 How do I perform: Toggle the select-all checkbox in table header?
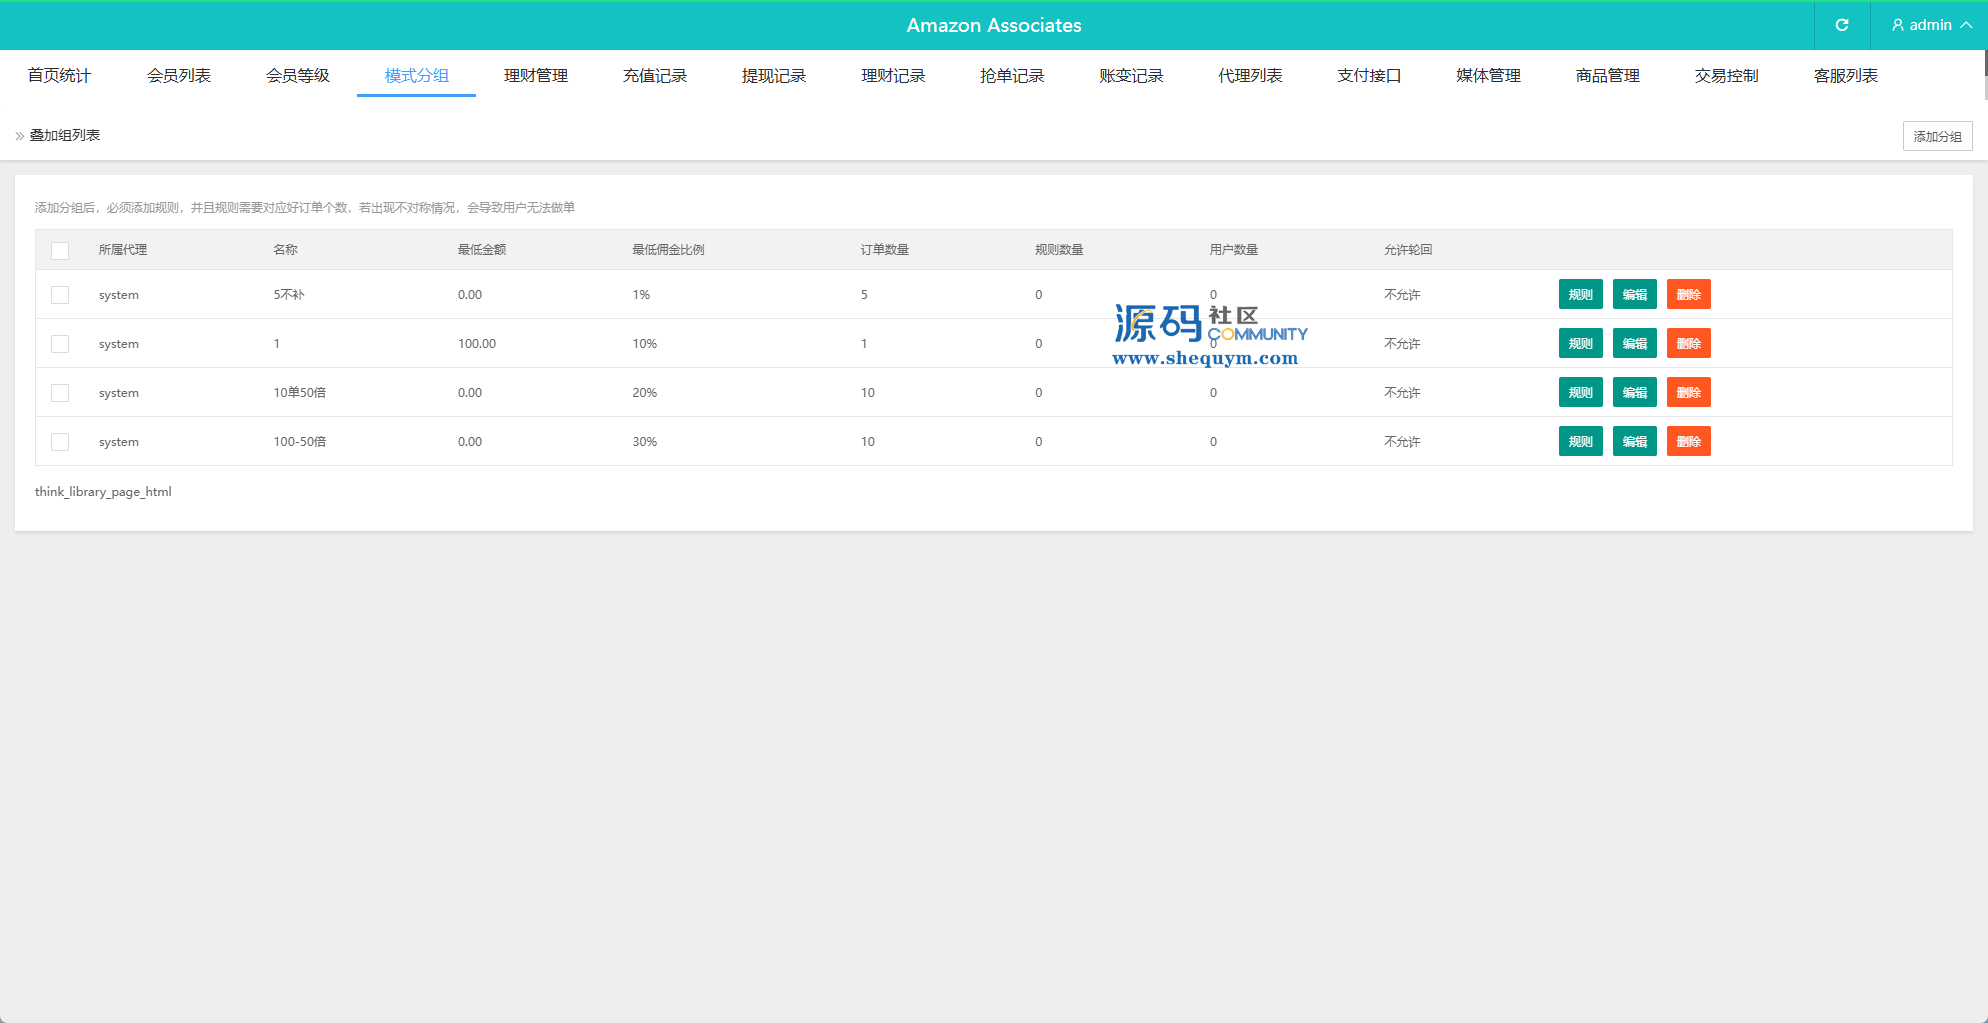coord(60,250)
